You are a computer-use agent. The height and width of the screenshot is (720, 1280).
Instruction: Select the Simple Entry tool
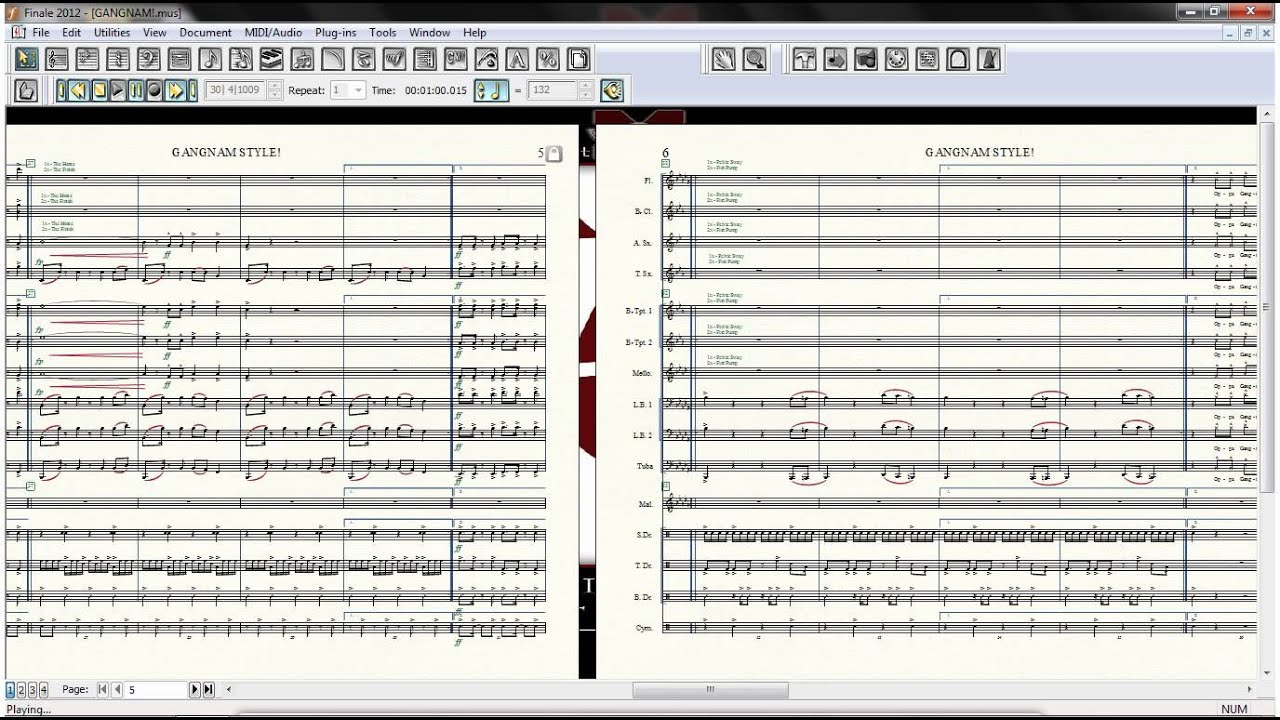tap(210, 59)
